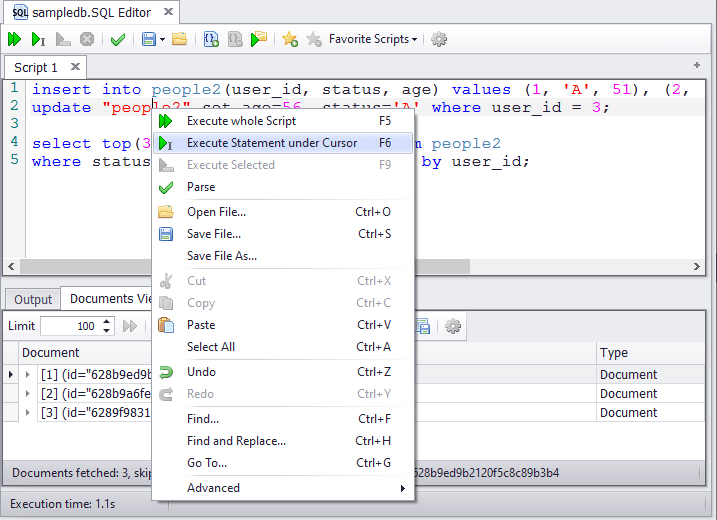Screen dimensions: 717x520
Task: Click the Open file folder toolbar icon
Action: pos(180,39)
